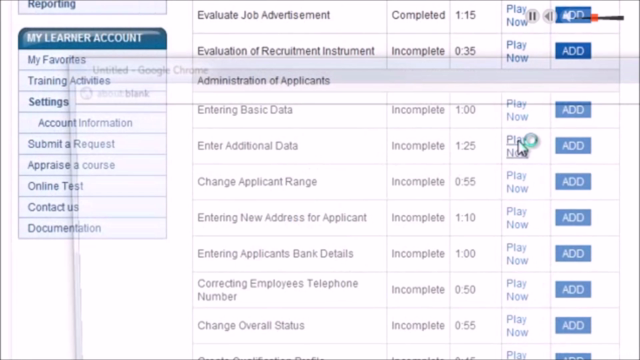Viewport: 640px width, 360px height.
Task: Play Now for Evaluation of Recruitment Instrument
Action: [x=517, y=51]
